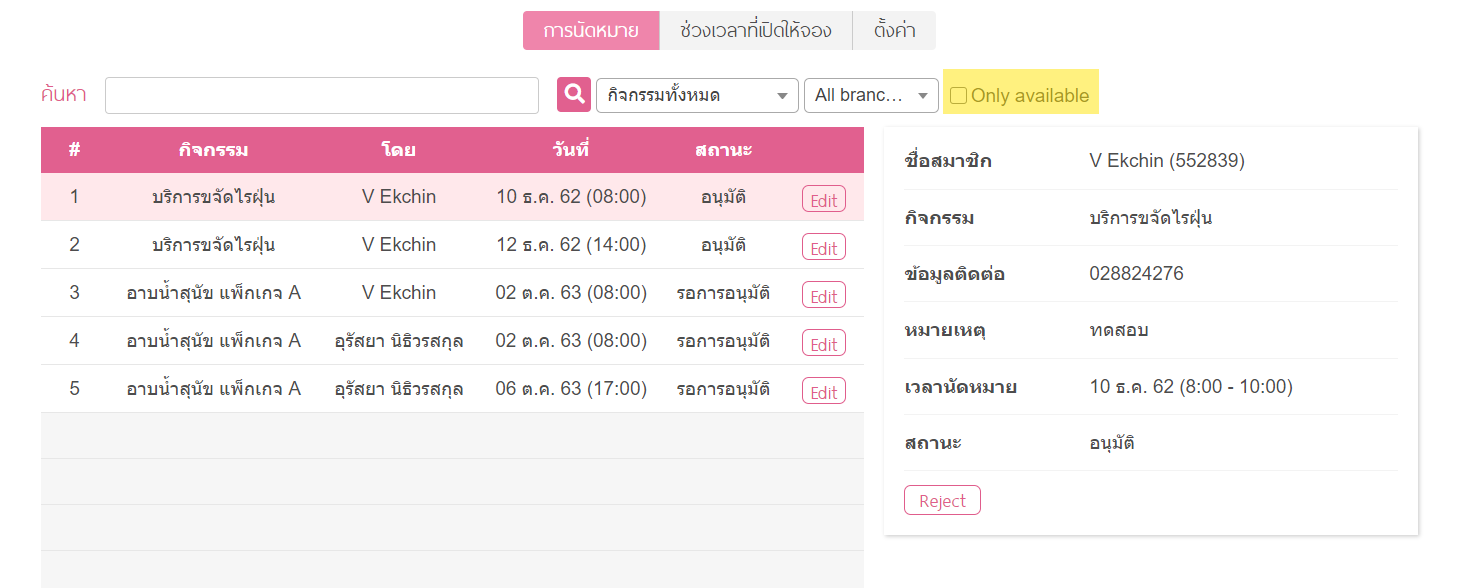Open the กิจกรรมทั้งหมด activity dropdown
This screenshot has height=588, width=1470.
[x=697, y=95]
